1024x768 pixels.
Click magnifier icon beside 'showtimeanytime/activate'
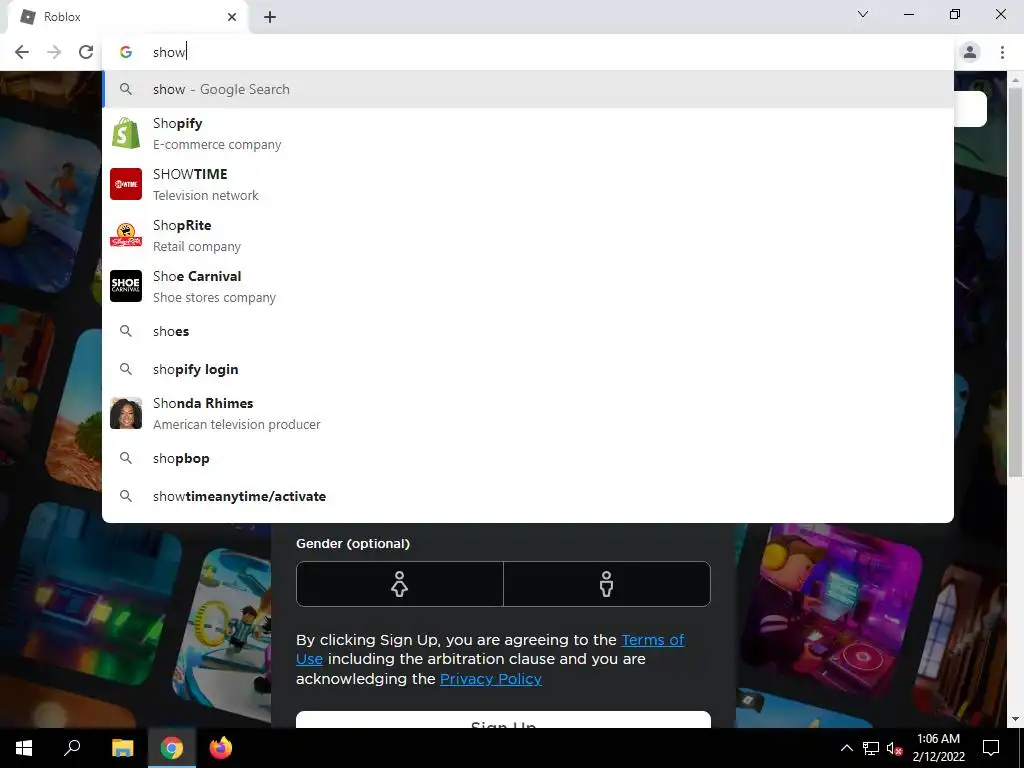click(x=126, y=496)
